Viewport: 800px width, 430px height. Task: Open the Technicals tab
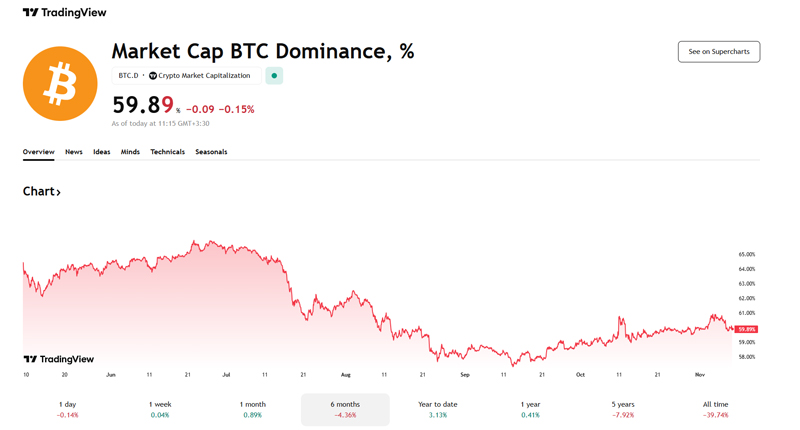[x=167, y=152]
